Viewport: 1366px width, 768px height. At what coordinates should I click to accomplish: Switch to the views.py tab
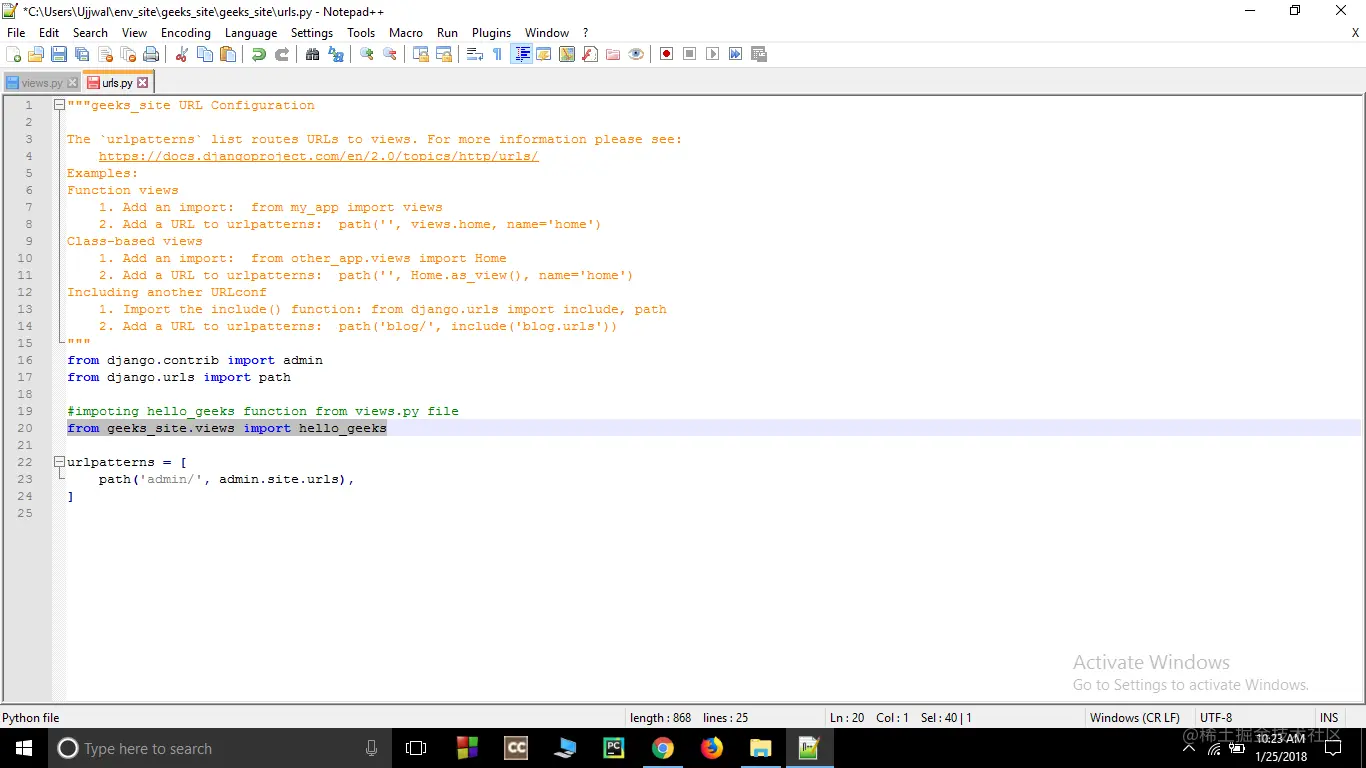pyautogui.click(x=41, y=83)
